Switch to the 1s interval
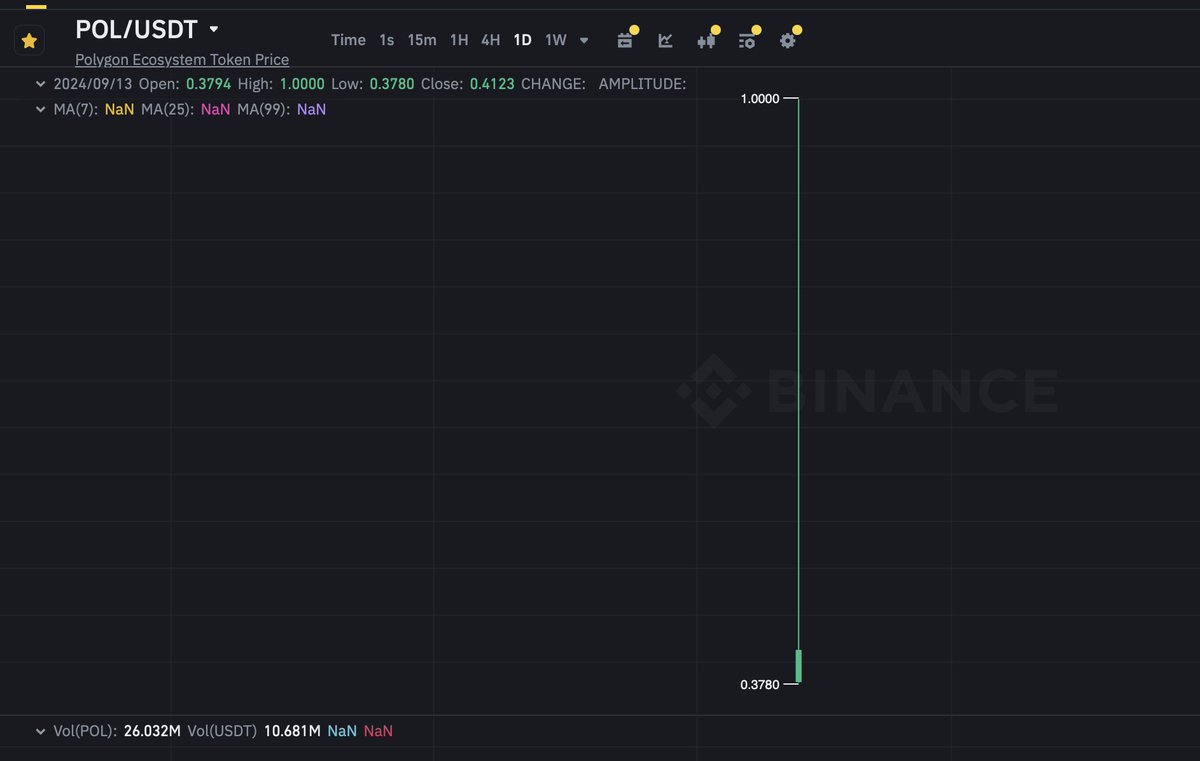Screen dimensions: 1200x761 pos(386,40)
